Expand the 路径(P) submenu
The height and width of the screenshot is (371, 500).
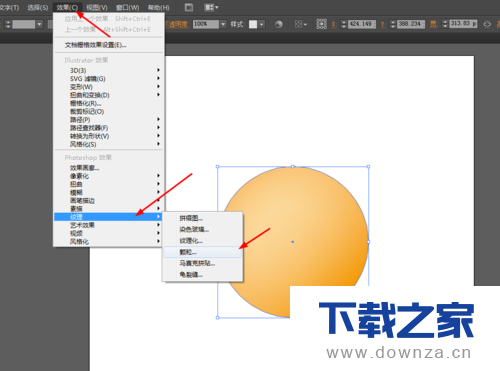(x=109, y=120)
